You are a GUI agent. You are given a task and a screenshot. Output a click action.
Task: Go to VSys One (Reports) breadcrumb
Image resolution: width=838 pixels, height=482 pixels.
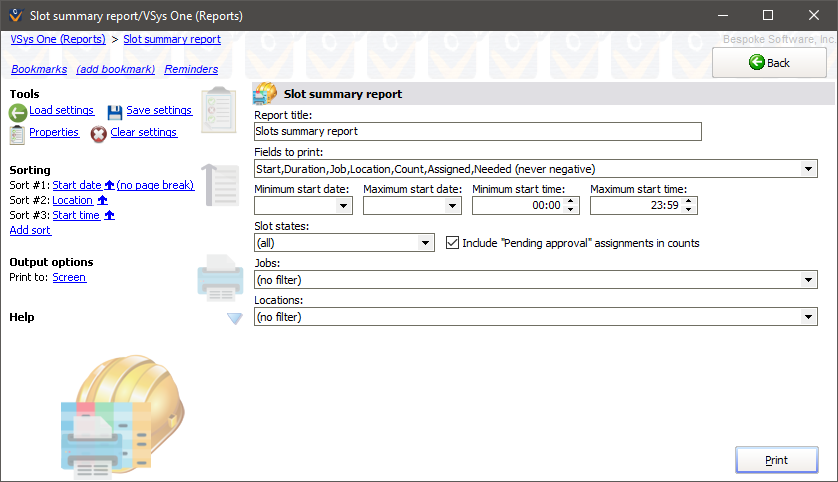pos(58,40)
